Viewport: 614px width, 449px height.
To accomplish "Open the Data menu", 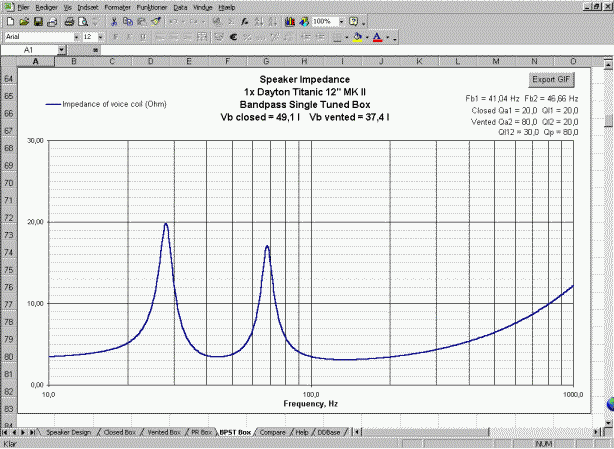I will [x=180, y=7].
